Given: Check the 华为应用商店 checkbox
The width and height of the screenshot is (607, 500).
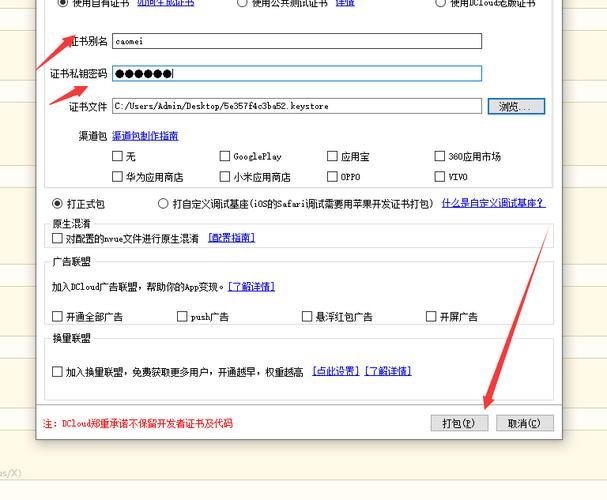Looking at the screenshot, I should coord(117,176).
